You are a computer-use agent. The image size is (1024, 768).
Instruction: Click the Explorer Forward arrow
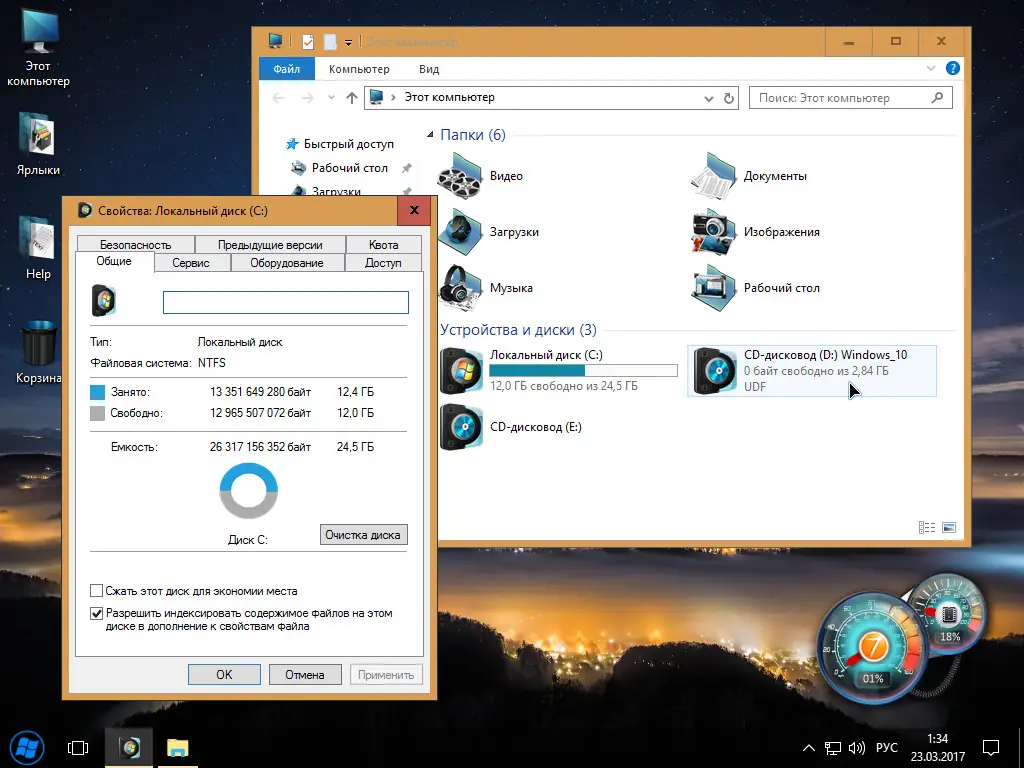[x=308, y=98]
